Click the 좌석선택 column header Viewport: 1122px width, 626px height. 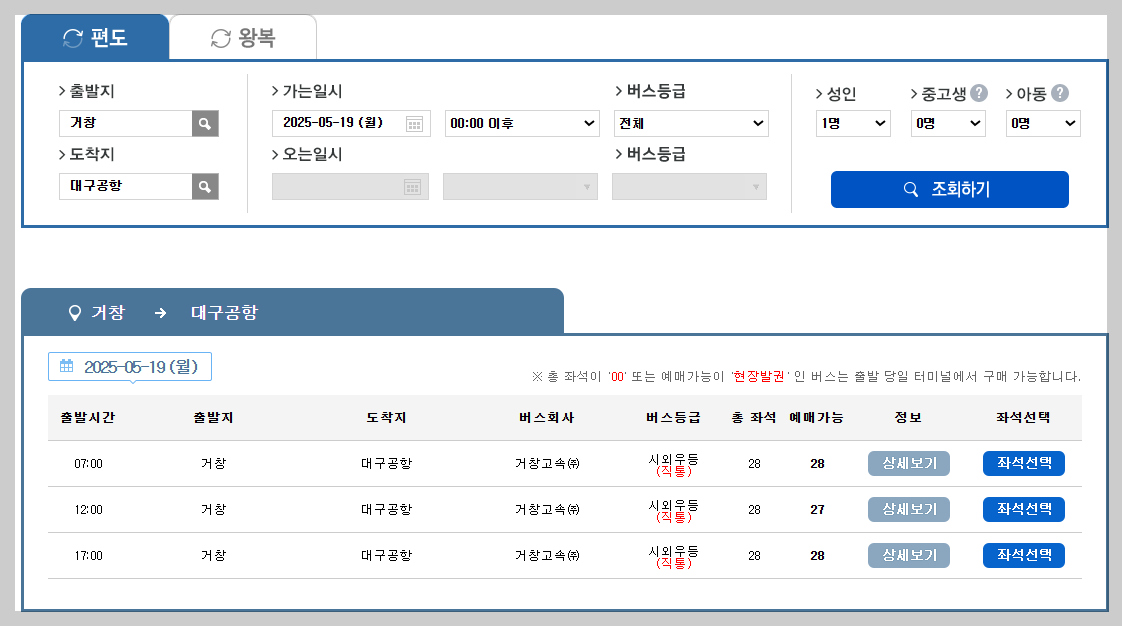coord(1023,418)
